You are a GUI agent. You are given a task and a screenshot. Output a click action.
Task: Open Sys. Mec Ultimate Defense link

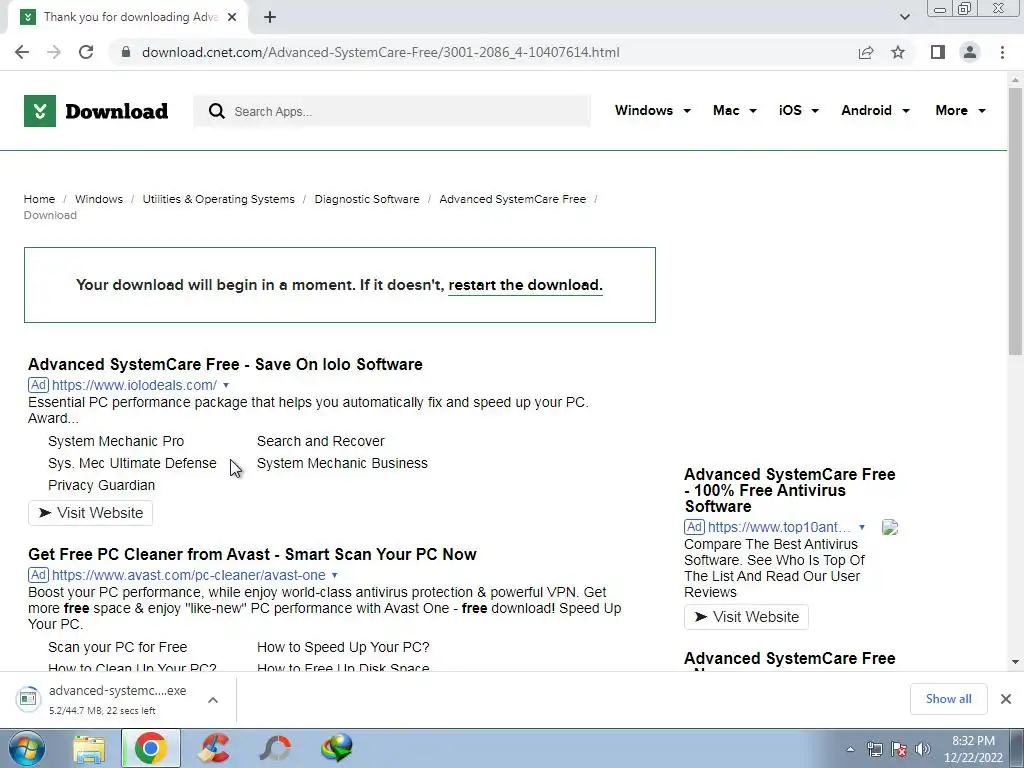(x=133, y=464)
